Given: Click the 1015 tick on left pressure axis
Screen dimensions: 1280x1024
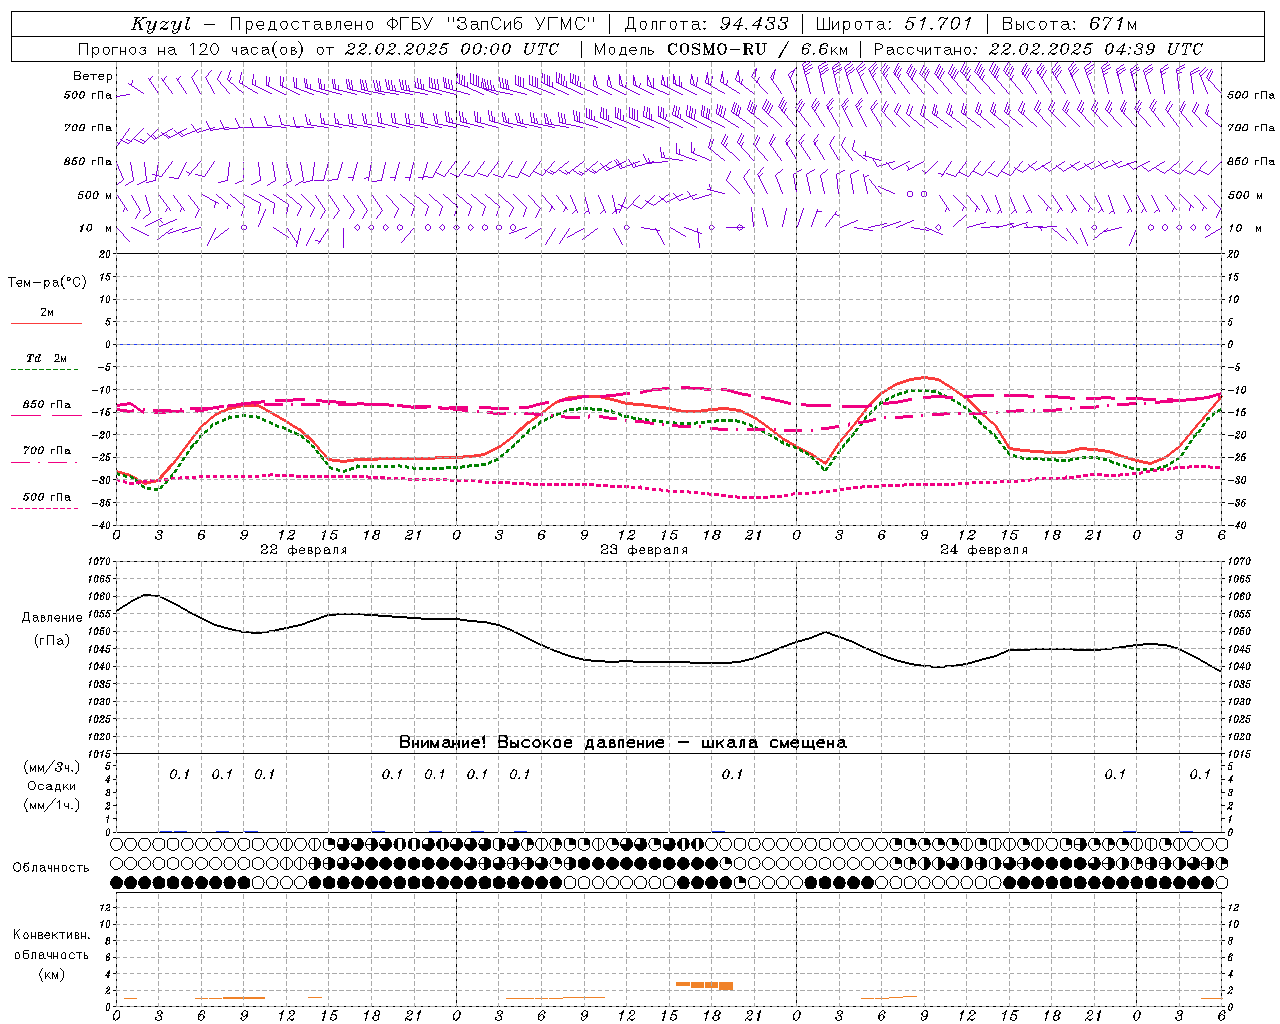Looking at the screenshot, I should (100, 754).
